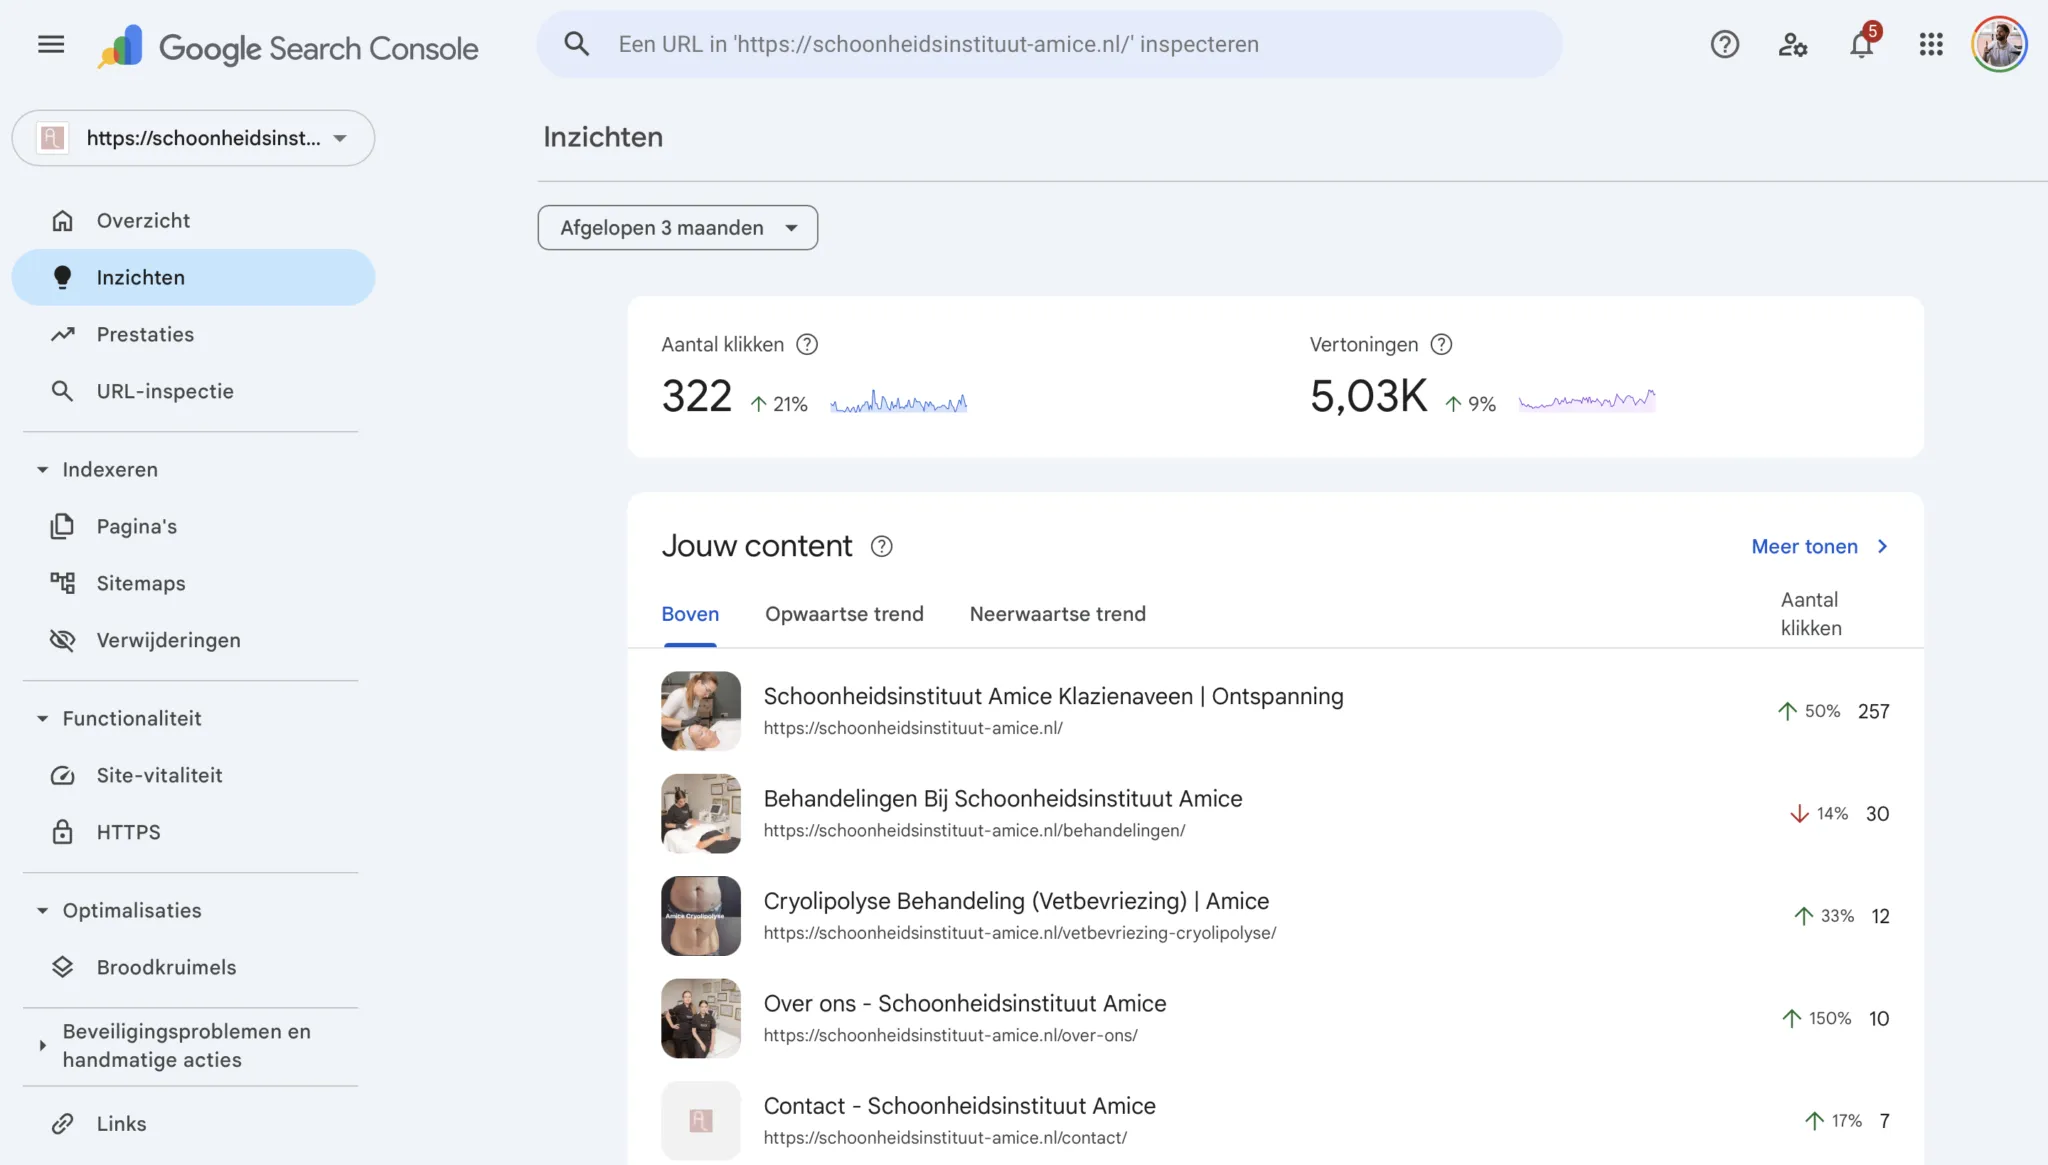Open Verwijderingen page
Screen dimensions: 2048x1165
193,640
